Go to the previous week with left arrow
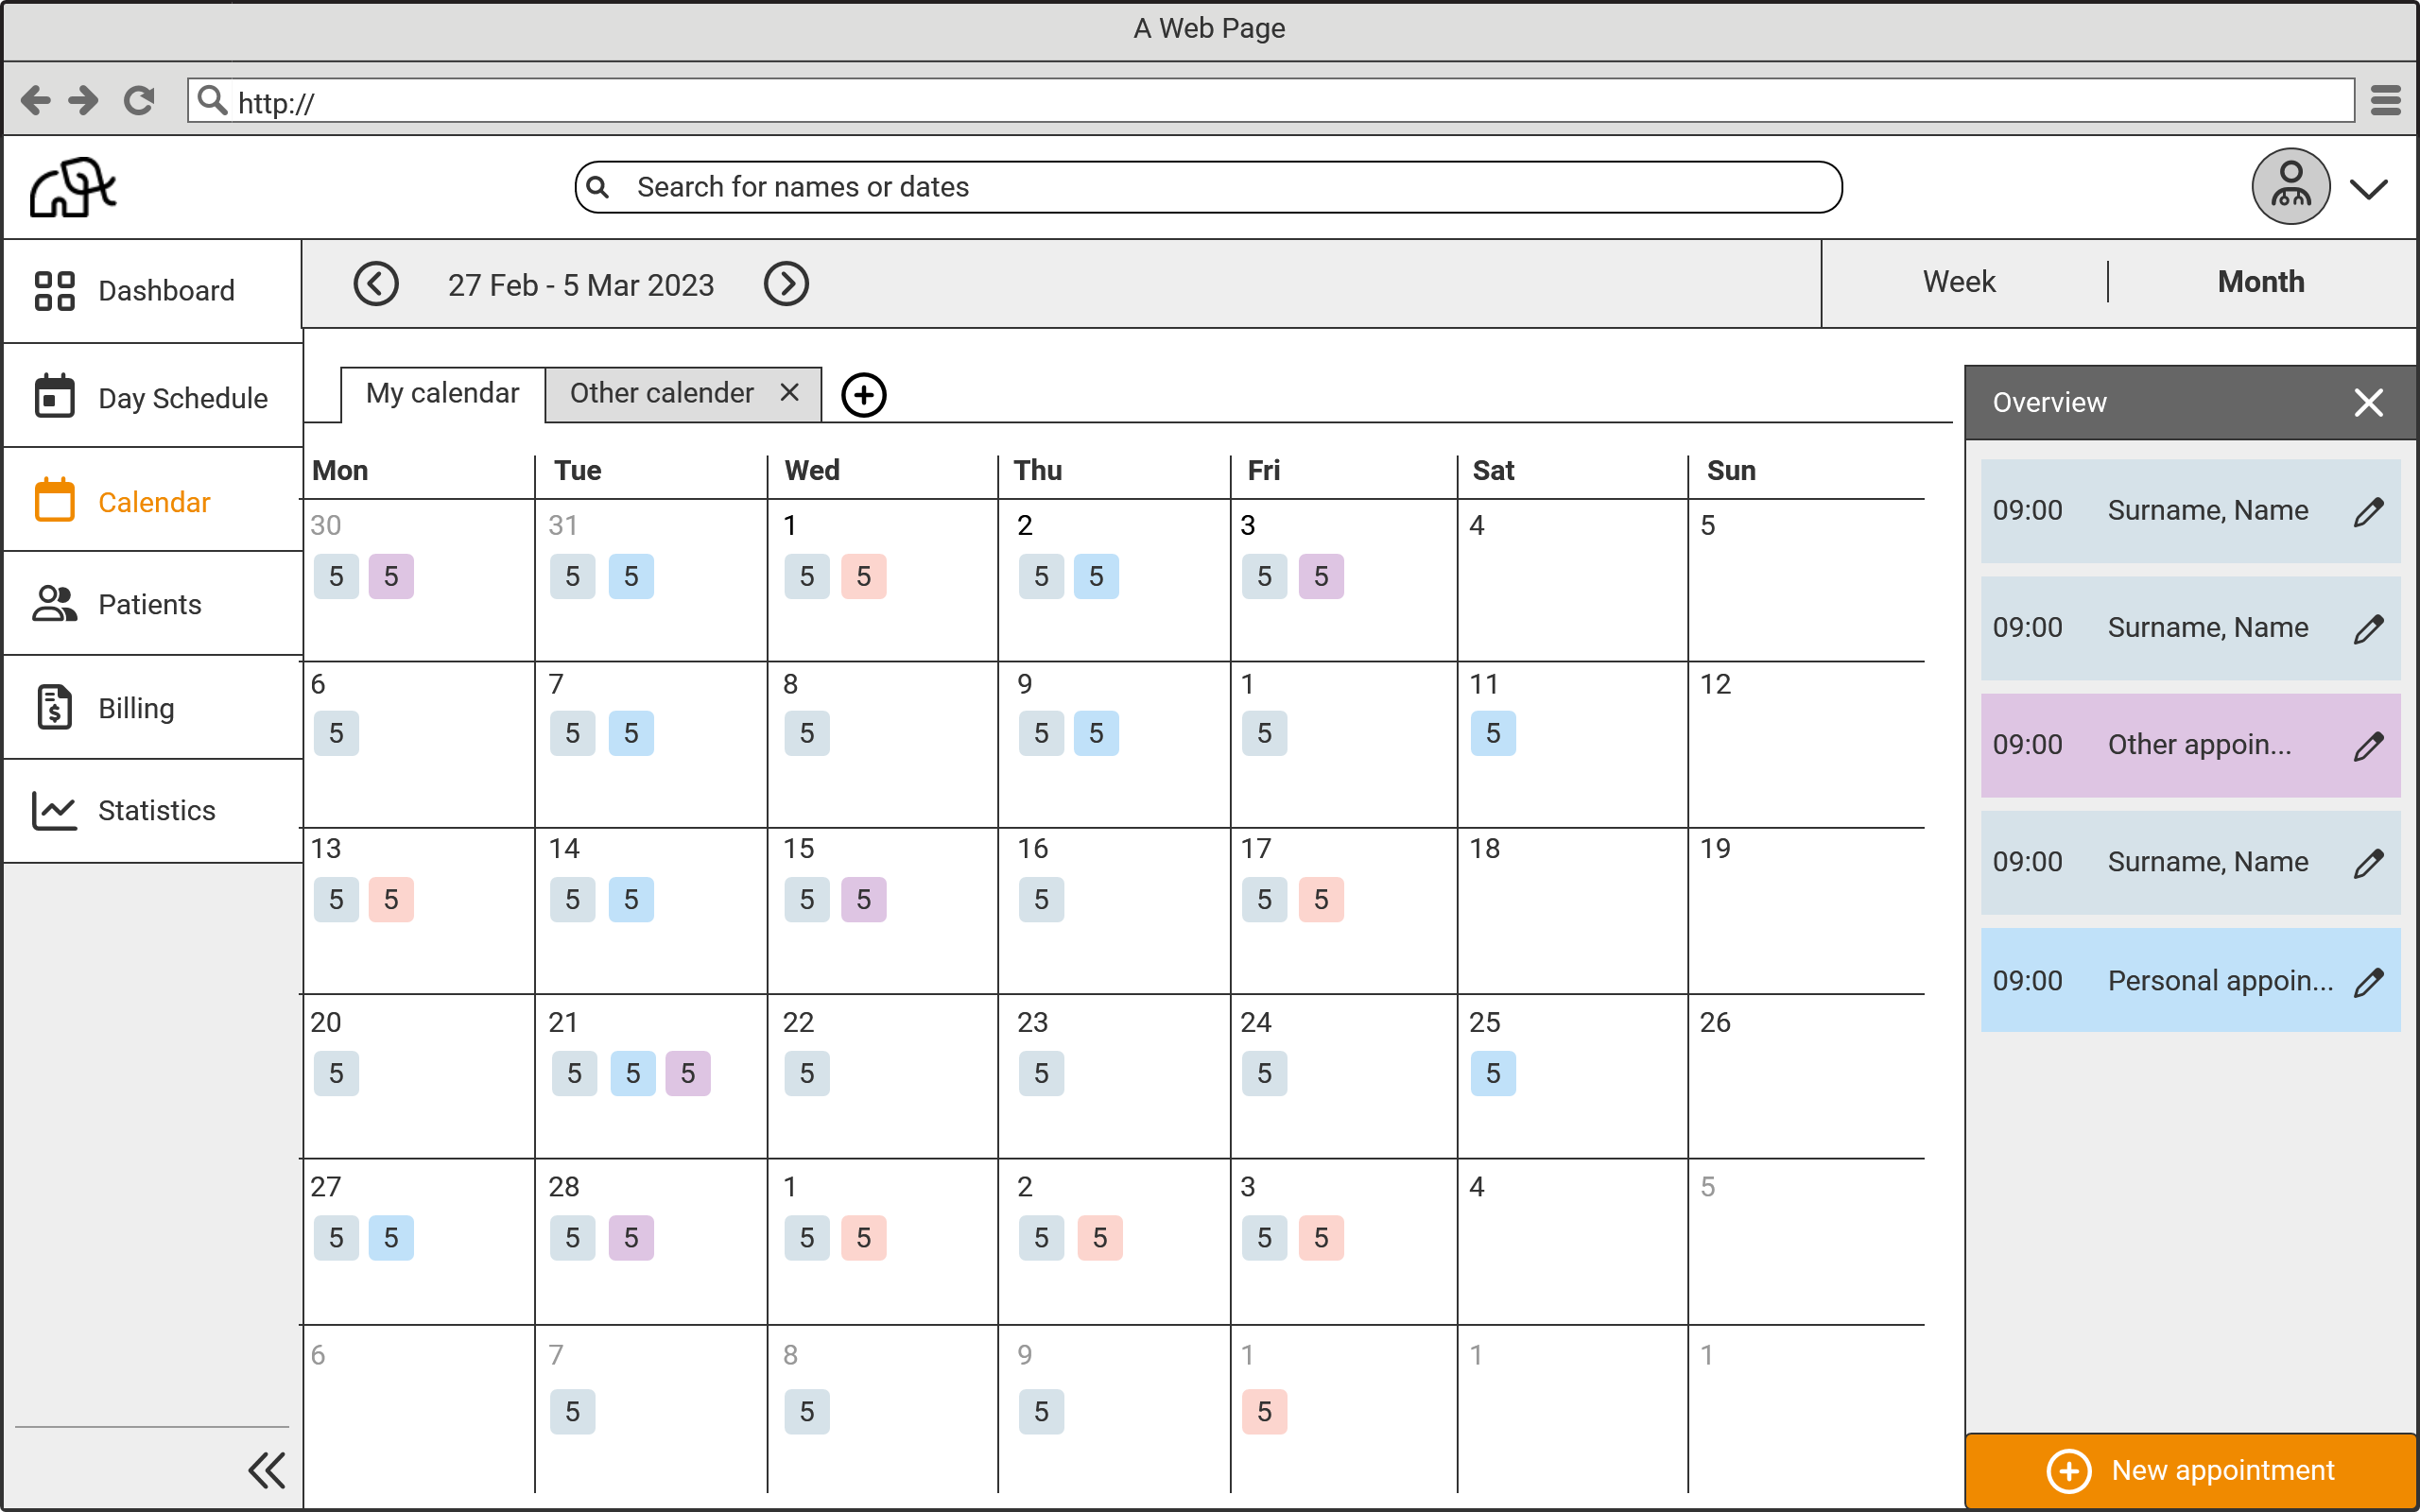 pyautogui.click(x=377, y=283)
